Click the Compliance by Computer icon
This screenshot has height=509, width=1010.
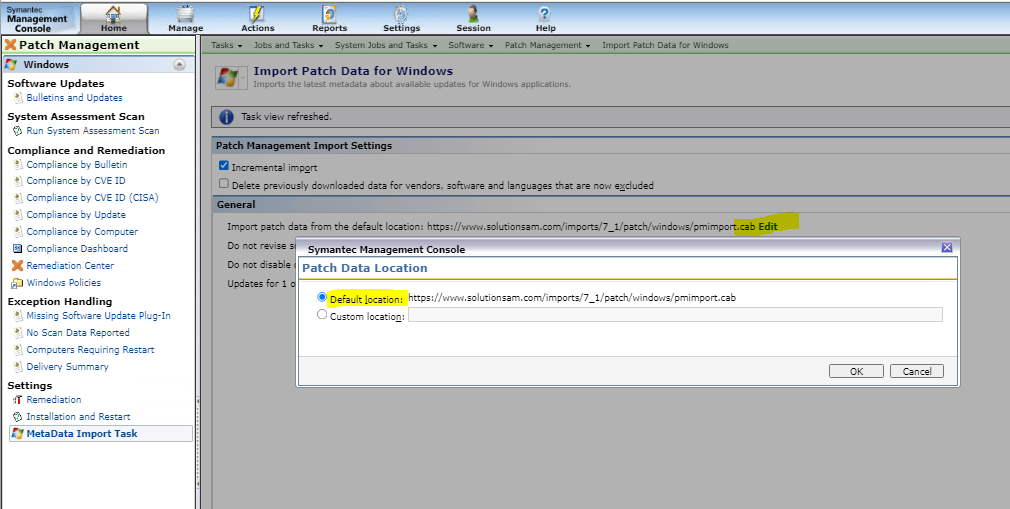pos(18,232)
